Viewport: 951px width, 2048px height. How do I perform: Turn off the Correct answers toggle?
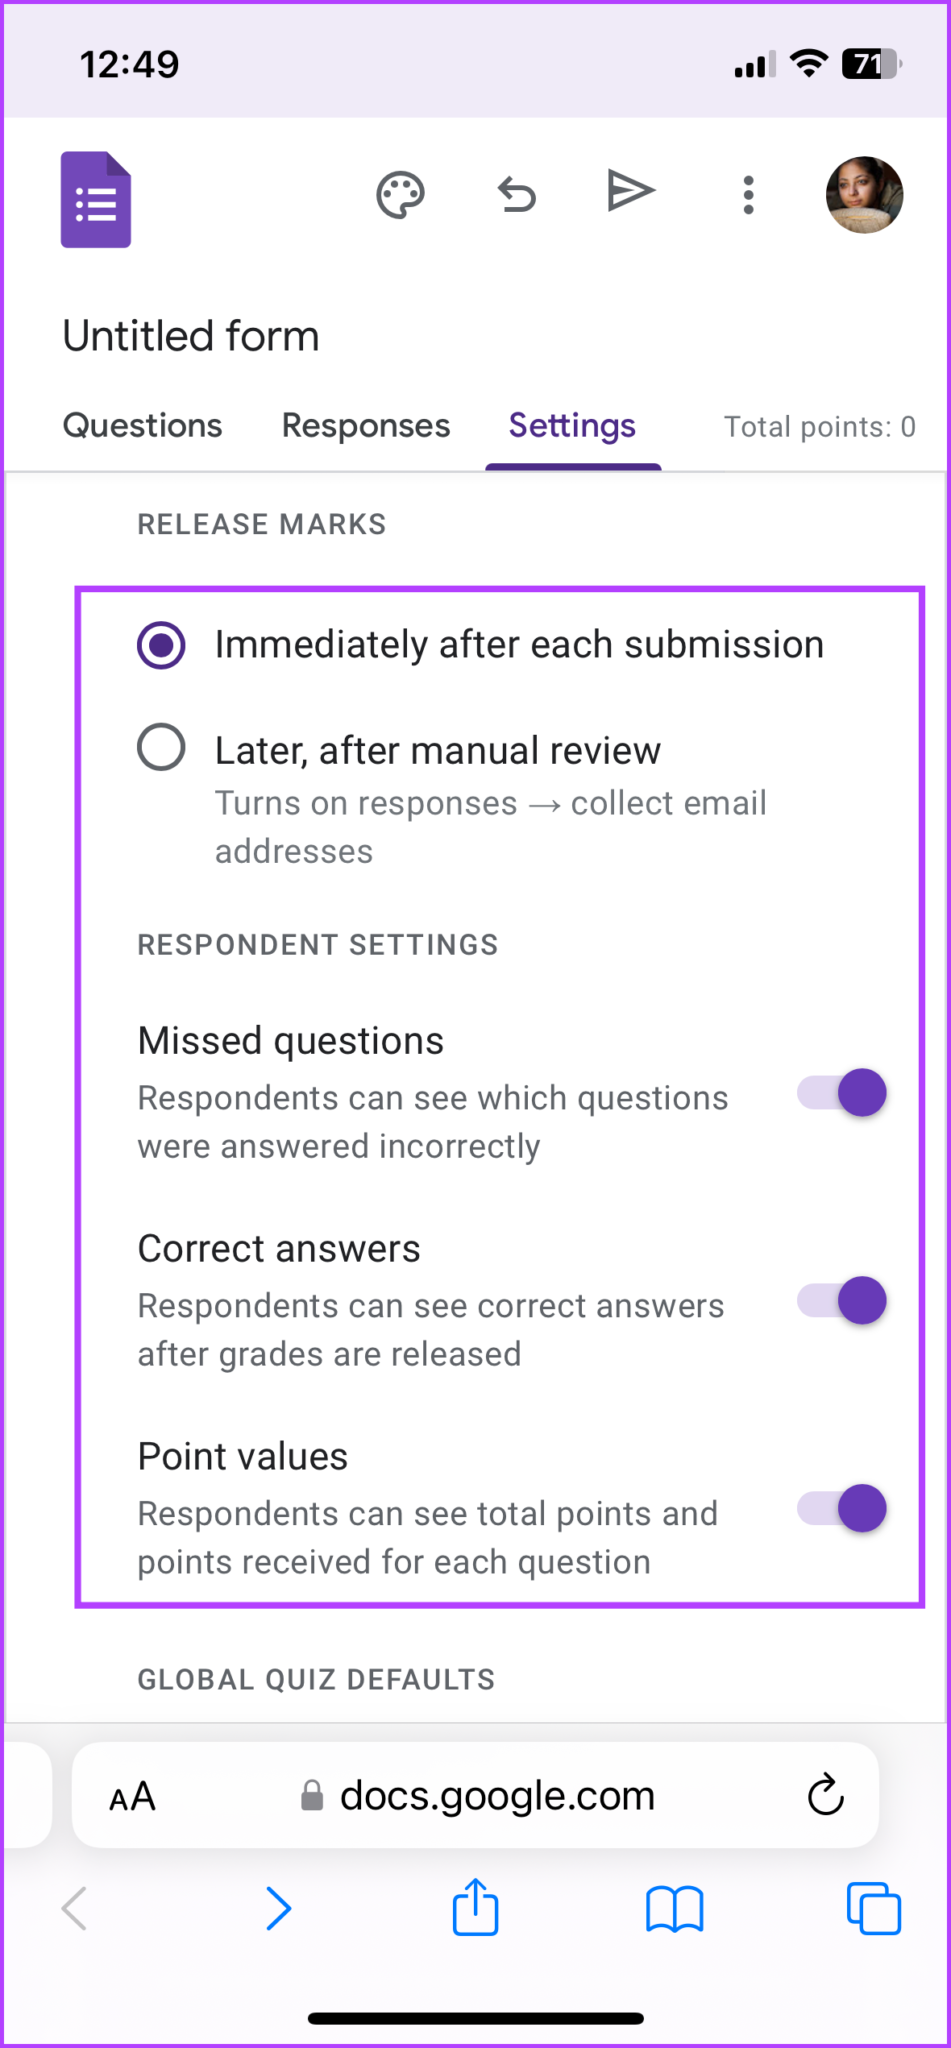tap(841, 1300)
